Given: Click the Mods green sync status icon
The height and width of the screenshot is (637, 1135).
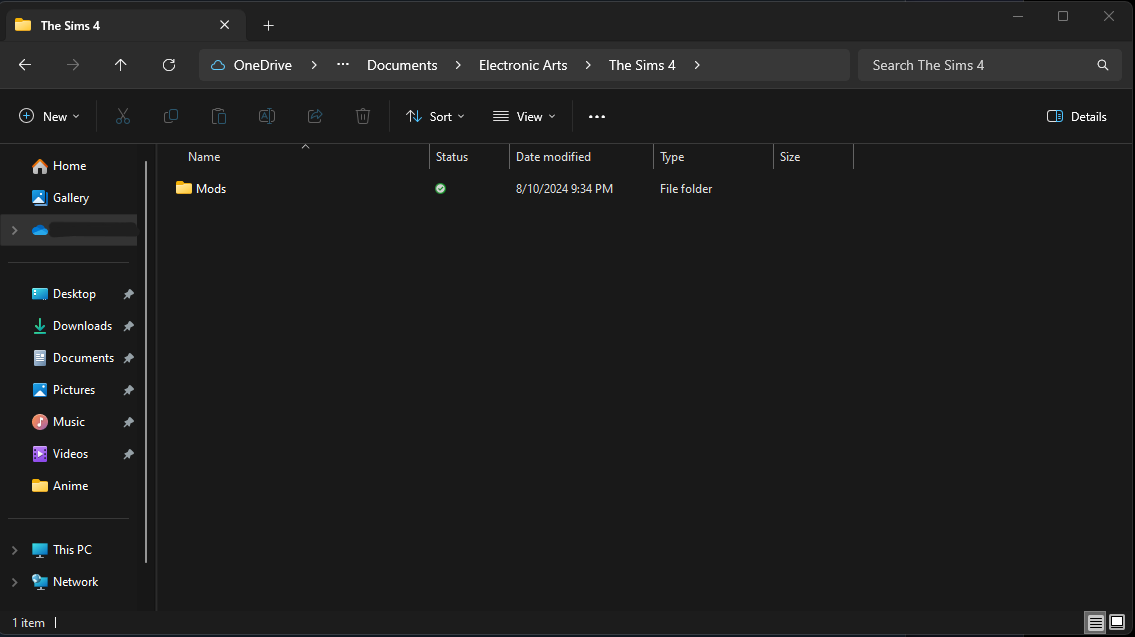Looking at the screenshot, I should click(440, 188).
